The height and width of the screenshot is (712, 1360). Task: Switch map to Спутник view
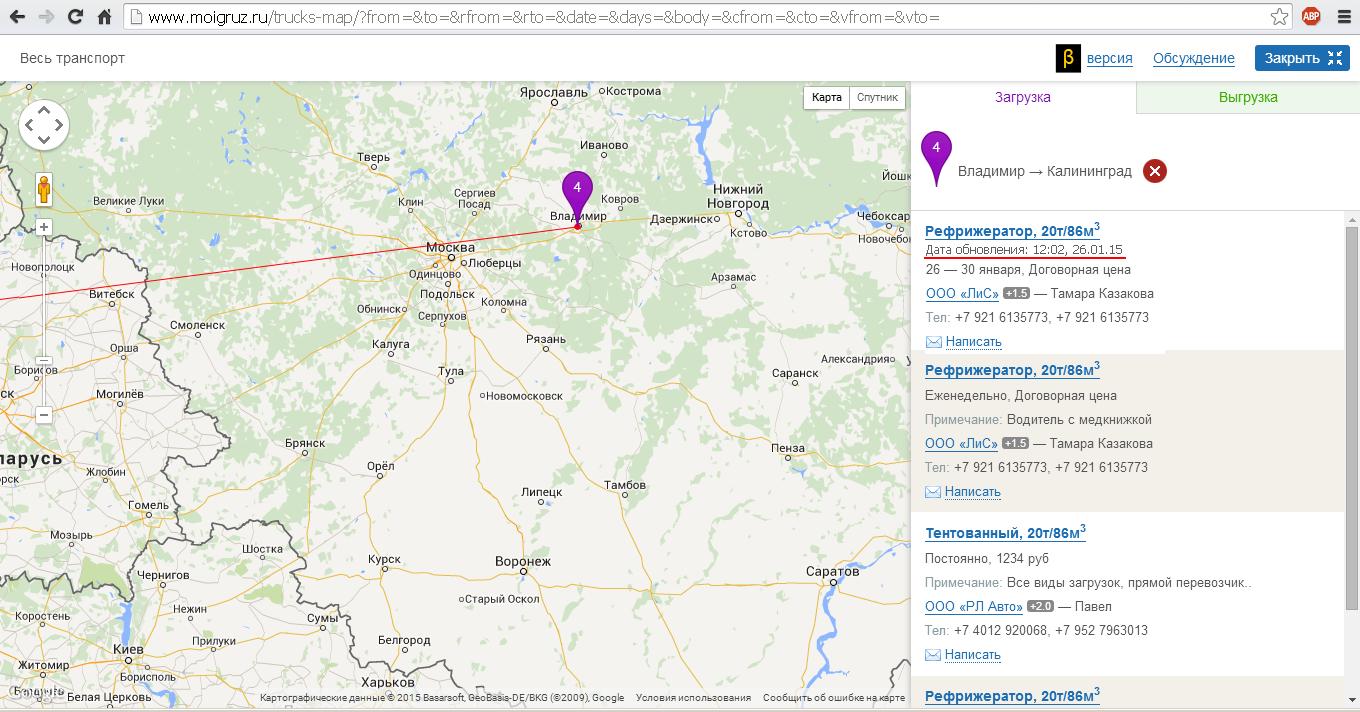tap(877, 97)
